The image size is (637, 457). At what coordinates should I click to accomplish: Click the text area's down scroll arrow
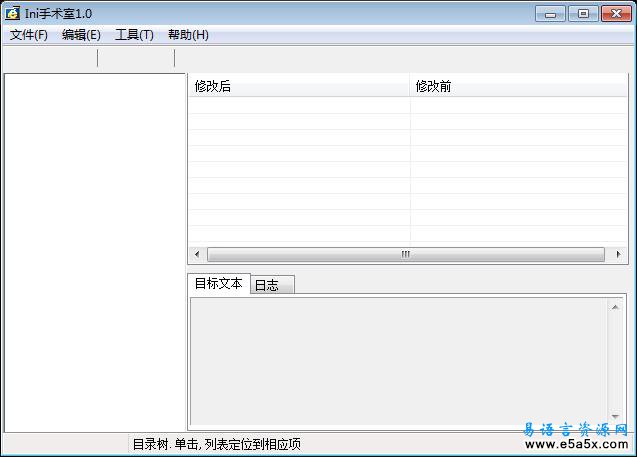(x=615, y=416)
